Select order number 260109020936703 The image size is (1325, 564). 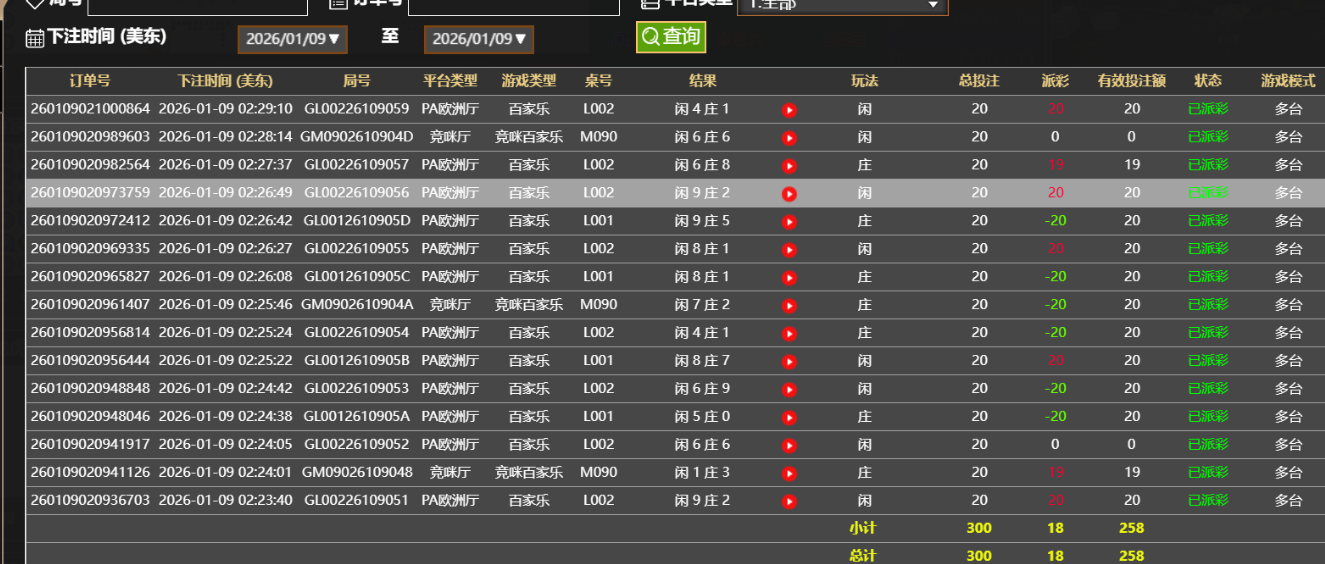[90, 500]
